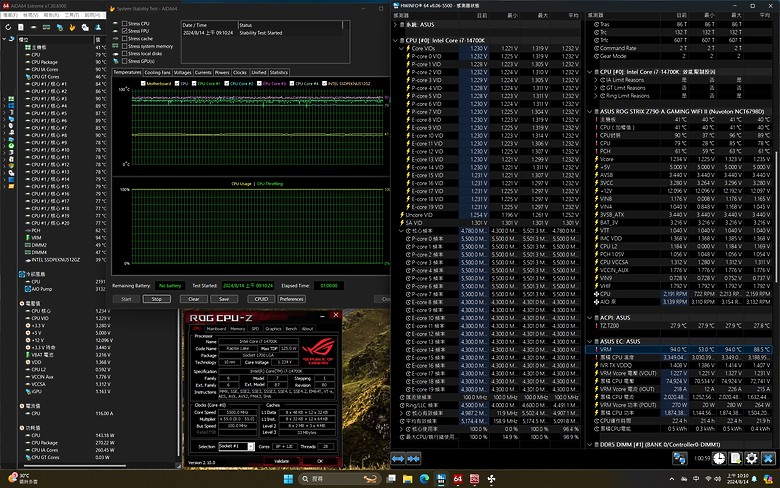Show hidden system tray icons
Viewport: 780px width, 488px height.
point(672,479)
